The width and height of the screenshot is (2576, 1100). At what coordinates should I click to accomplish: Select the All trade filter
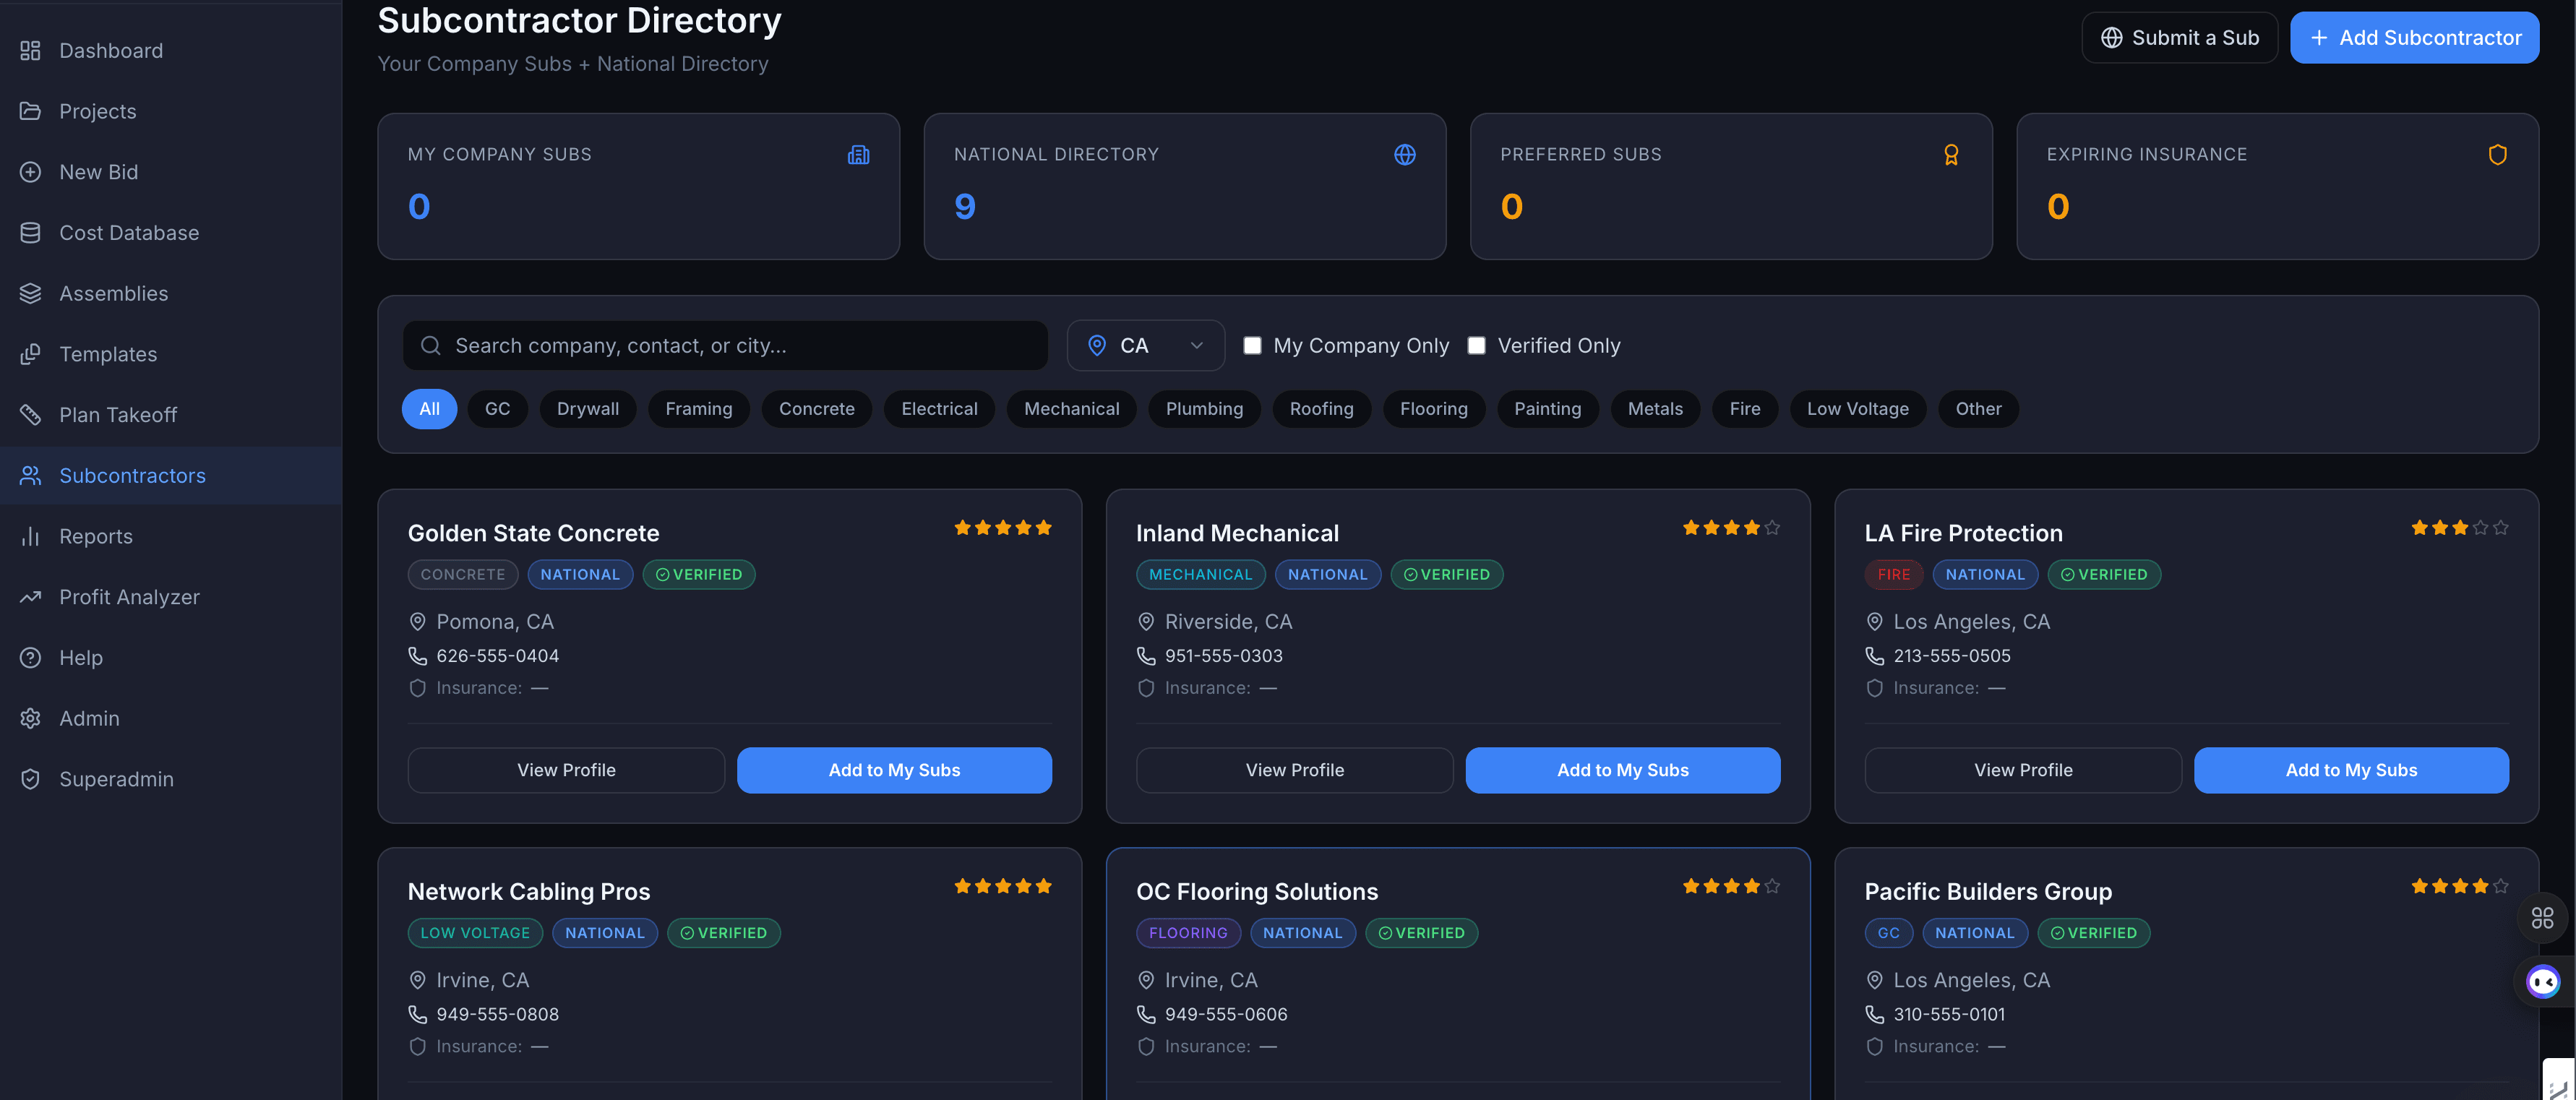pos(429,408)
